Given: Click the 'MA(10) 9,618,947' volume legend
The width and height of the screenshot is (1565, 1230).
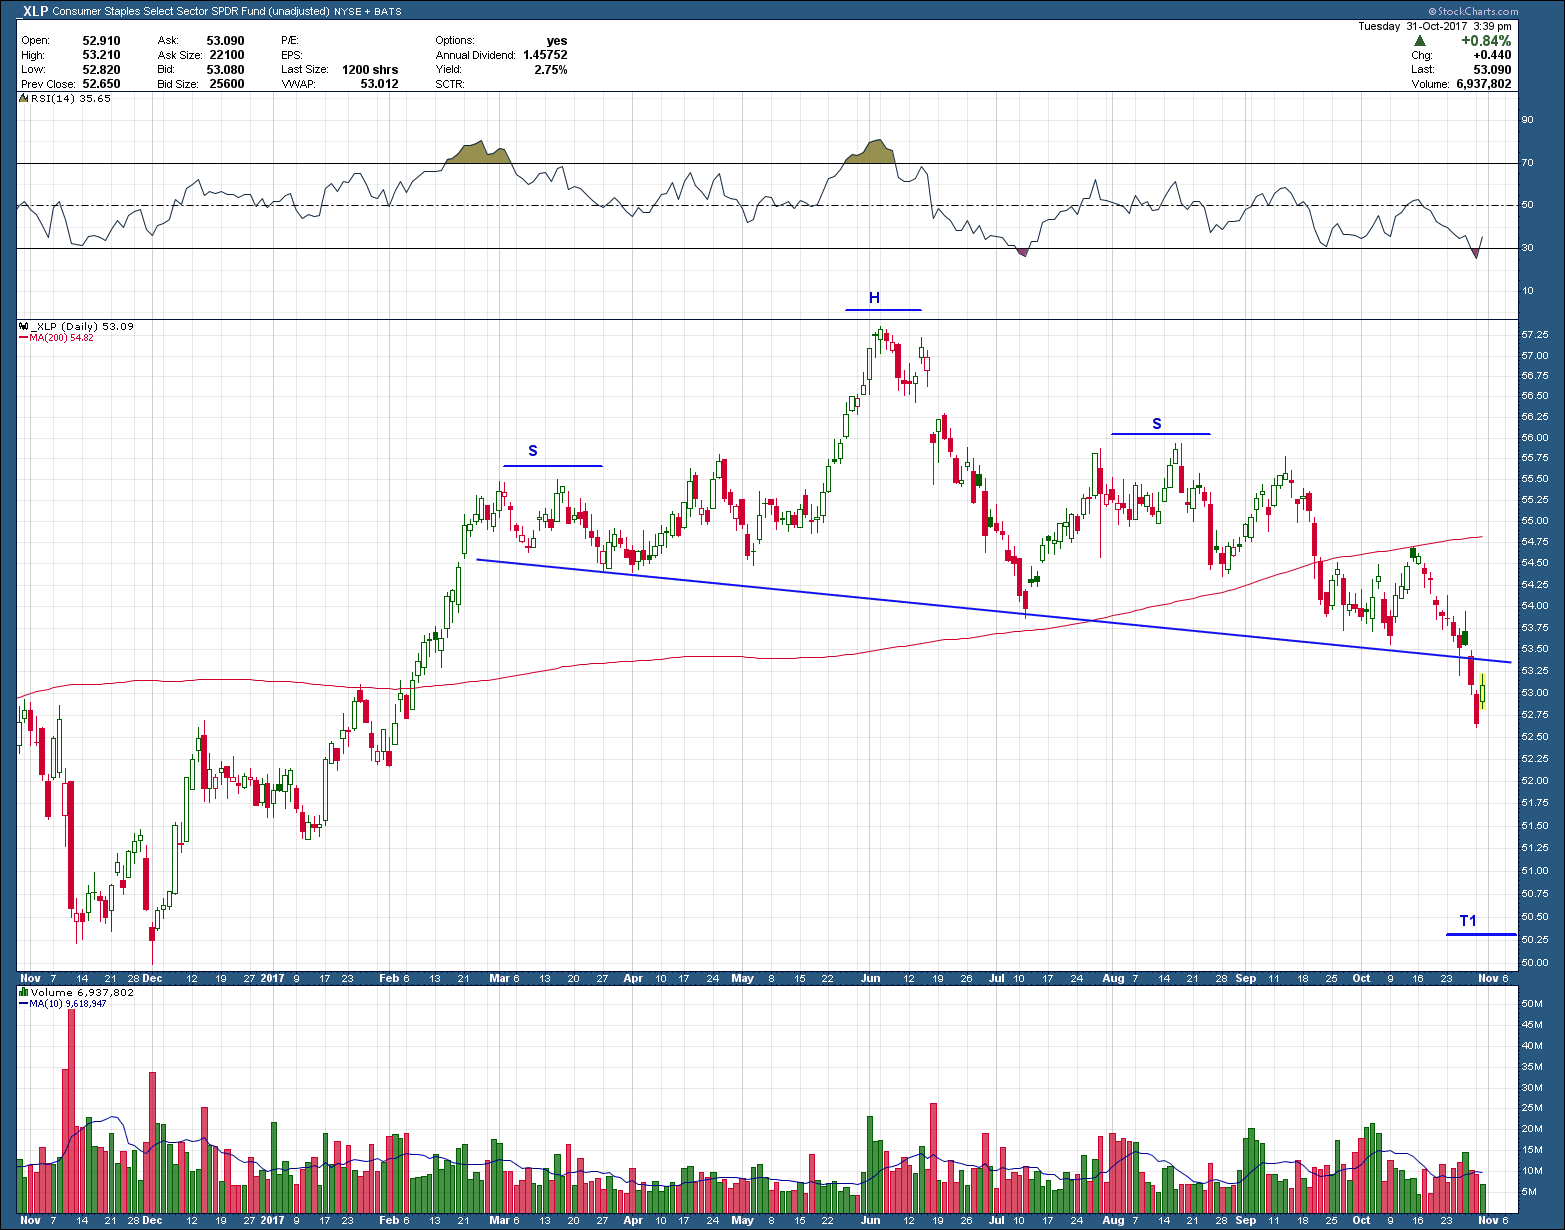Looking at the screenshot, I should click(67, 1003).
